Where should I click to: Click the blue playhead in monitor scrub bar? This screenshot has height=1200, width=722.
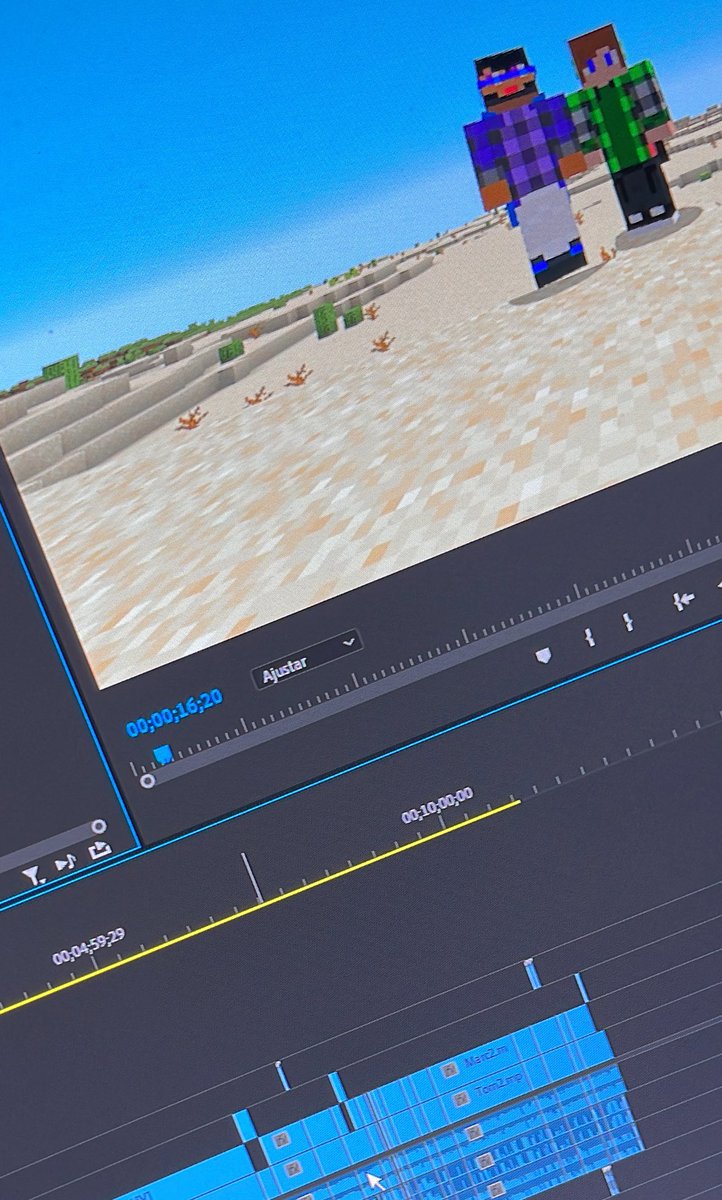tap(162, 753)
